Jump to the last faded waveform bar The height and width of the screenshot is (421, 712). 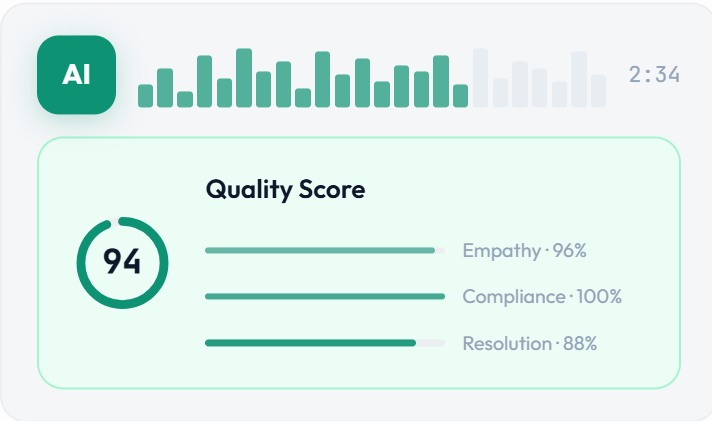(x=598, y=91)
